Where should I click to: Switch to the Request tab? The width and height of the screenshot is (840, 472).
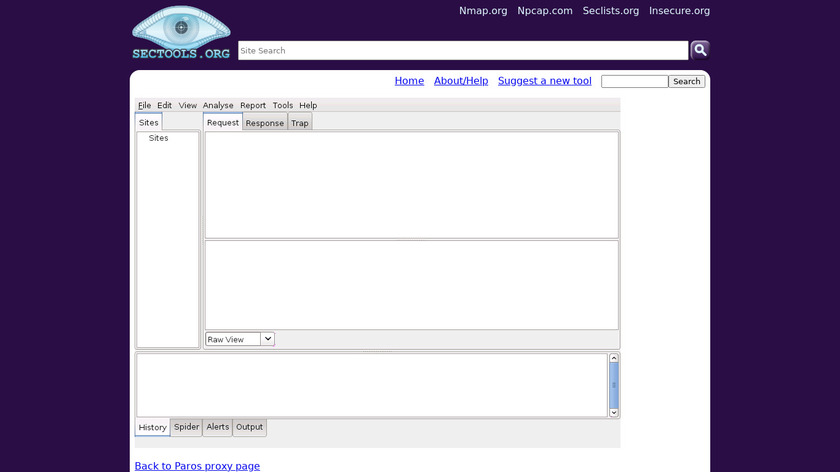pyautogui.click(x=223, y=123)
